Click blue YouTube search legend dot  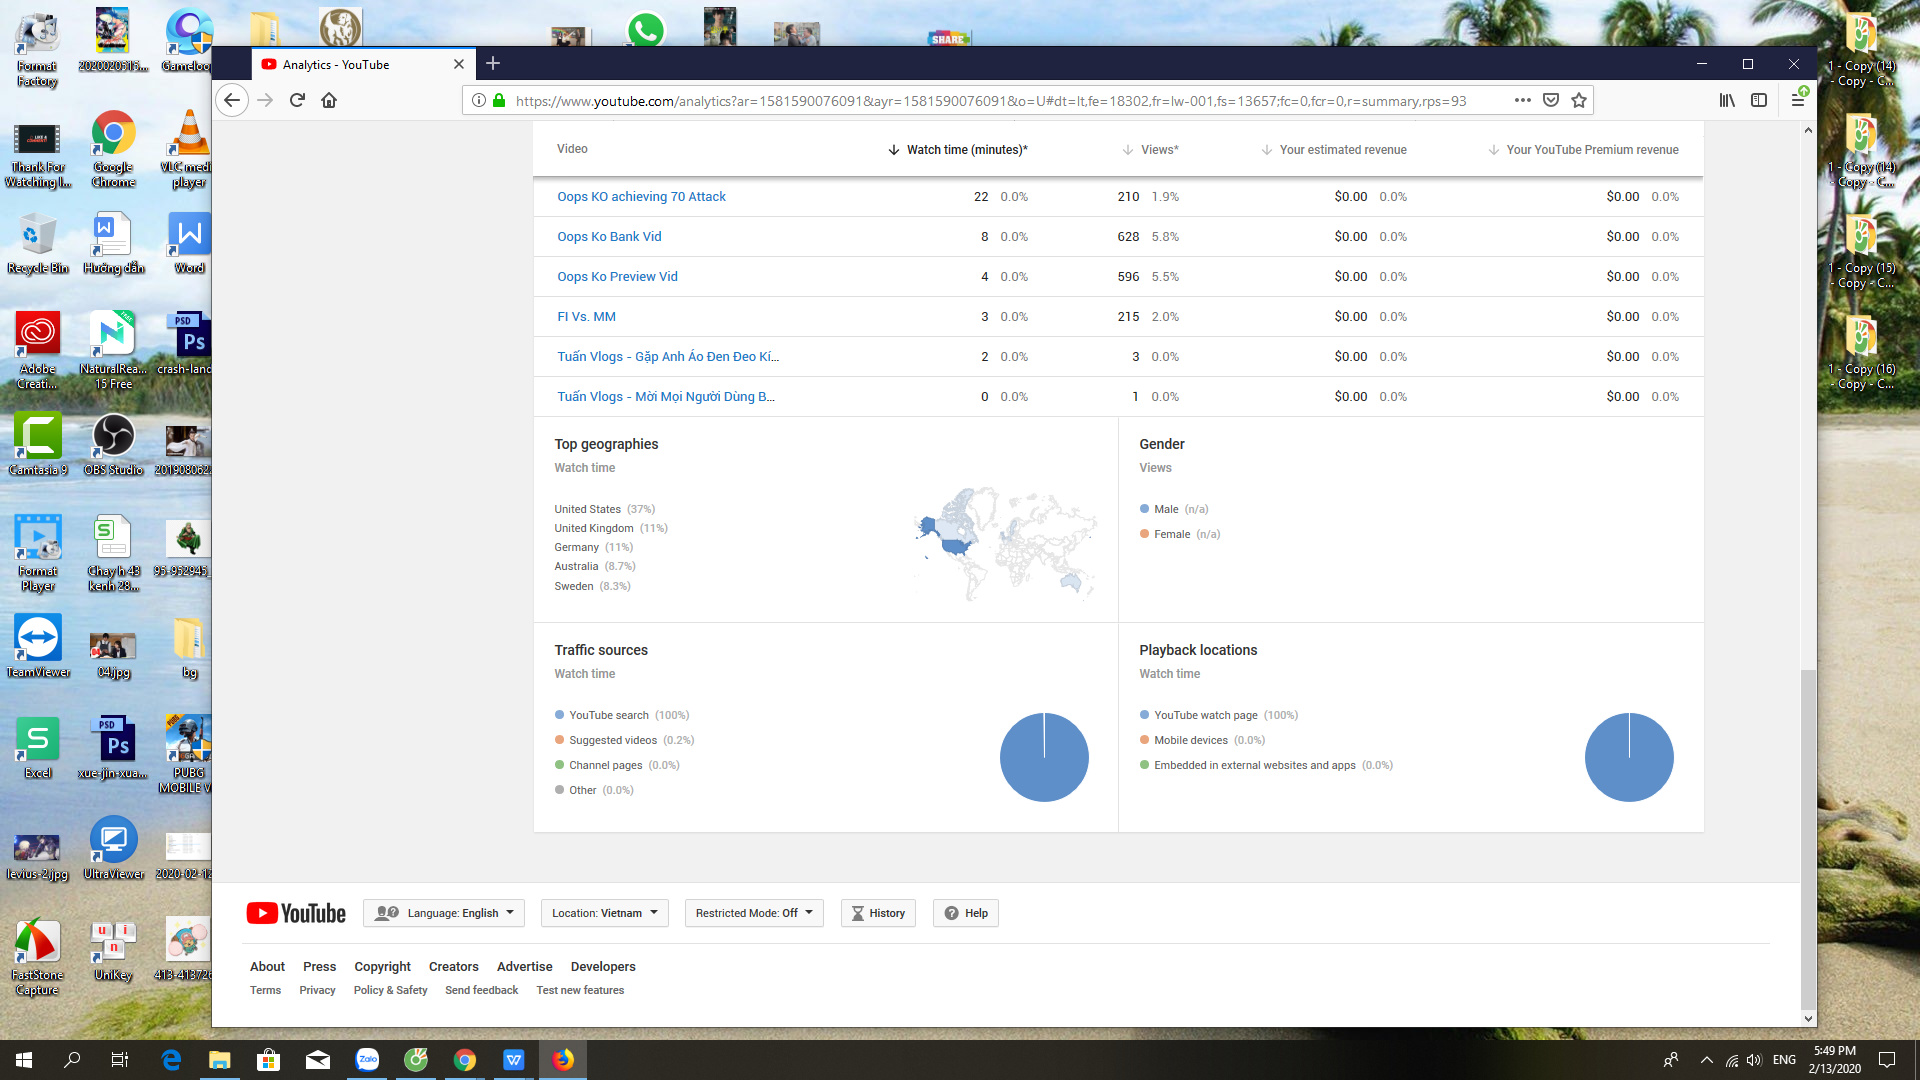tap(560, 715)
